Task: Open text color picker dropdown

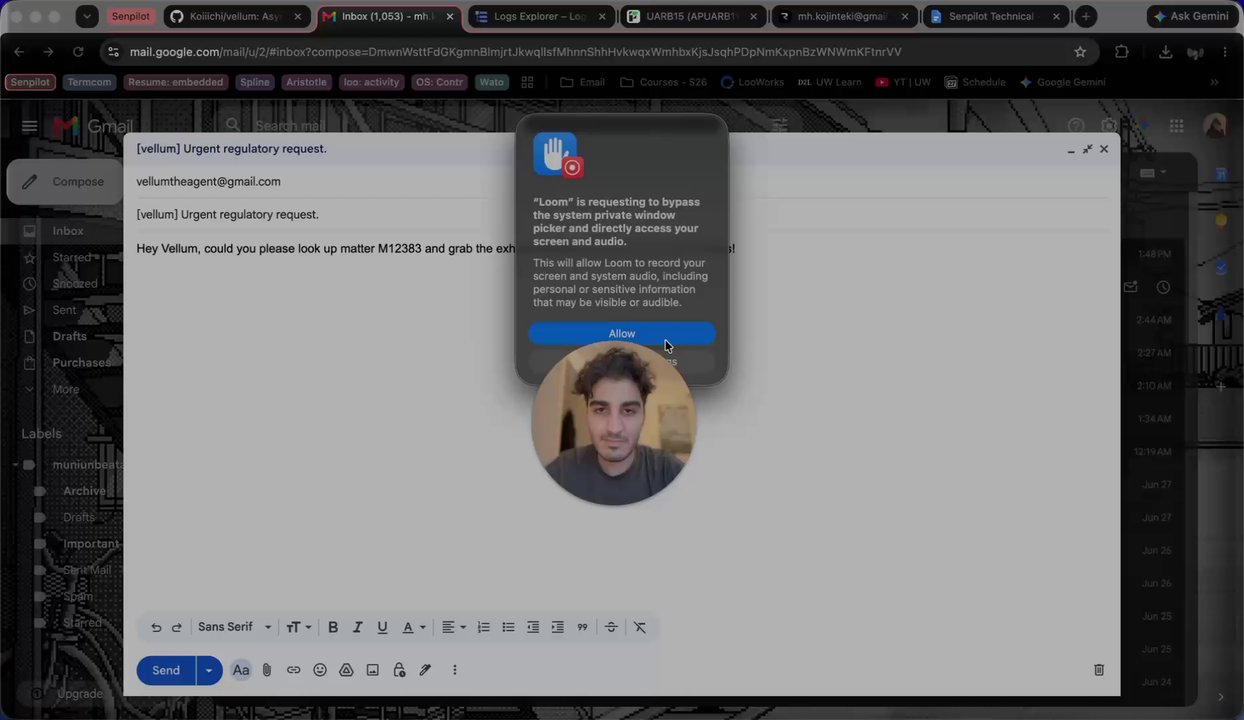Action: tap(414, 627)
